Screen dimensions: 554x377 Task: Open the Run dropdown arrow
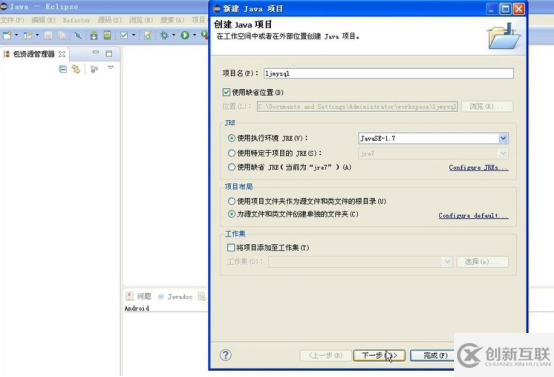click(x=194, y=35)
